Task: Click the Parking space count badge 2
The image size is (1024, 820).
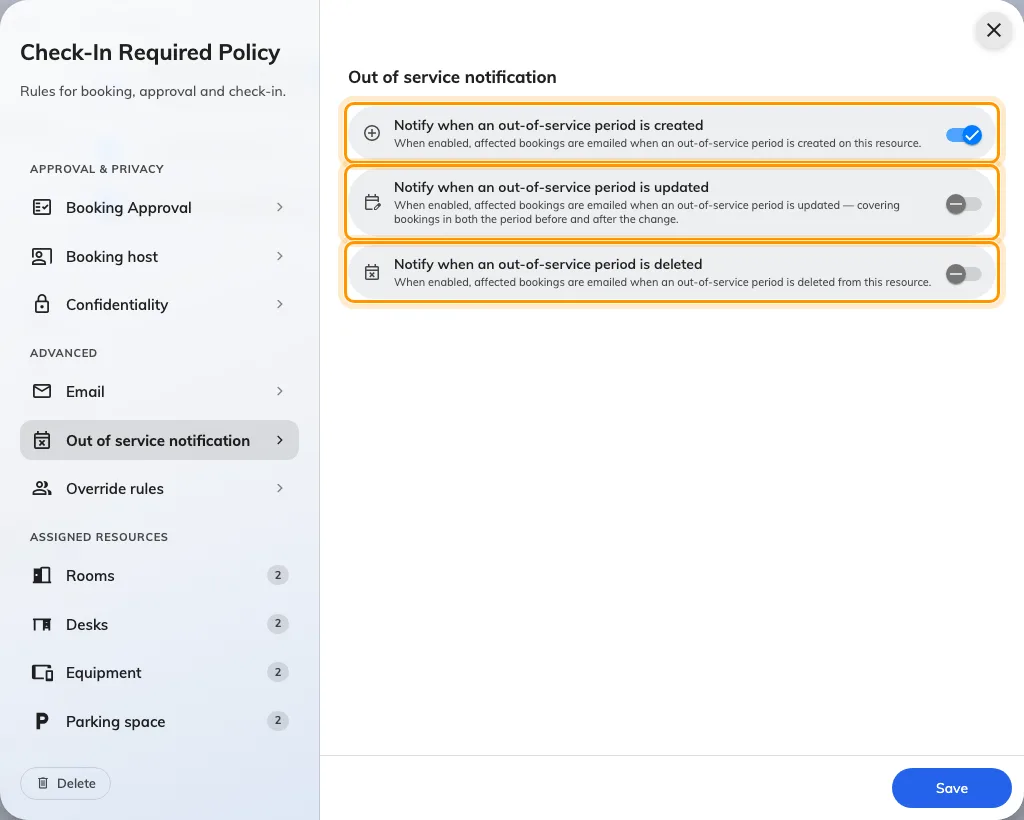Action: [x=278, y=720]
